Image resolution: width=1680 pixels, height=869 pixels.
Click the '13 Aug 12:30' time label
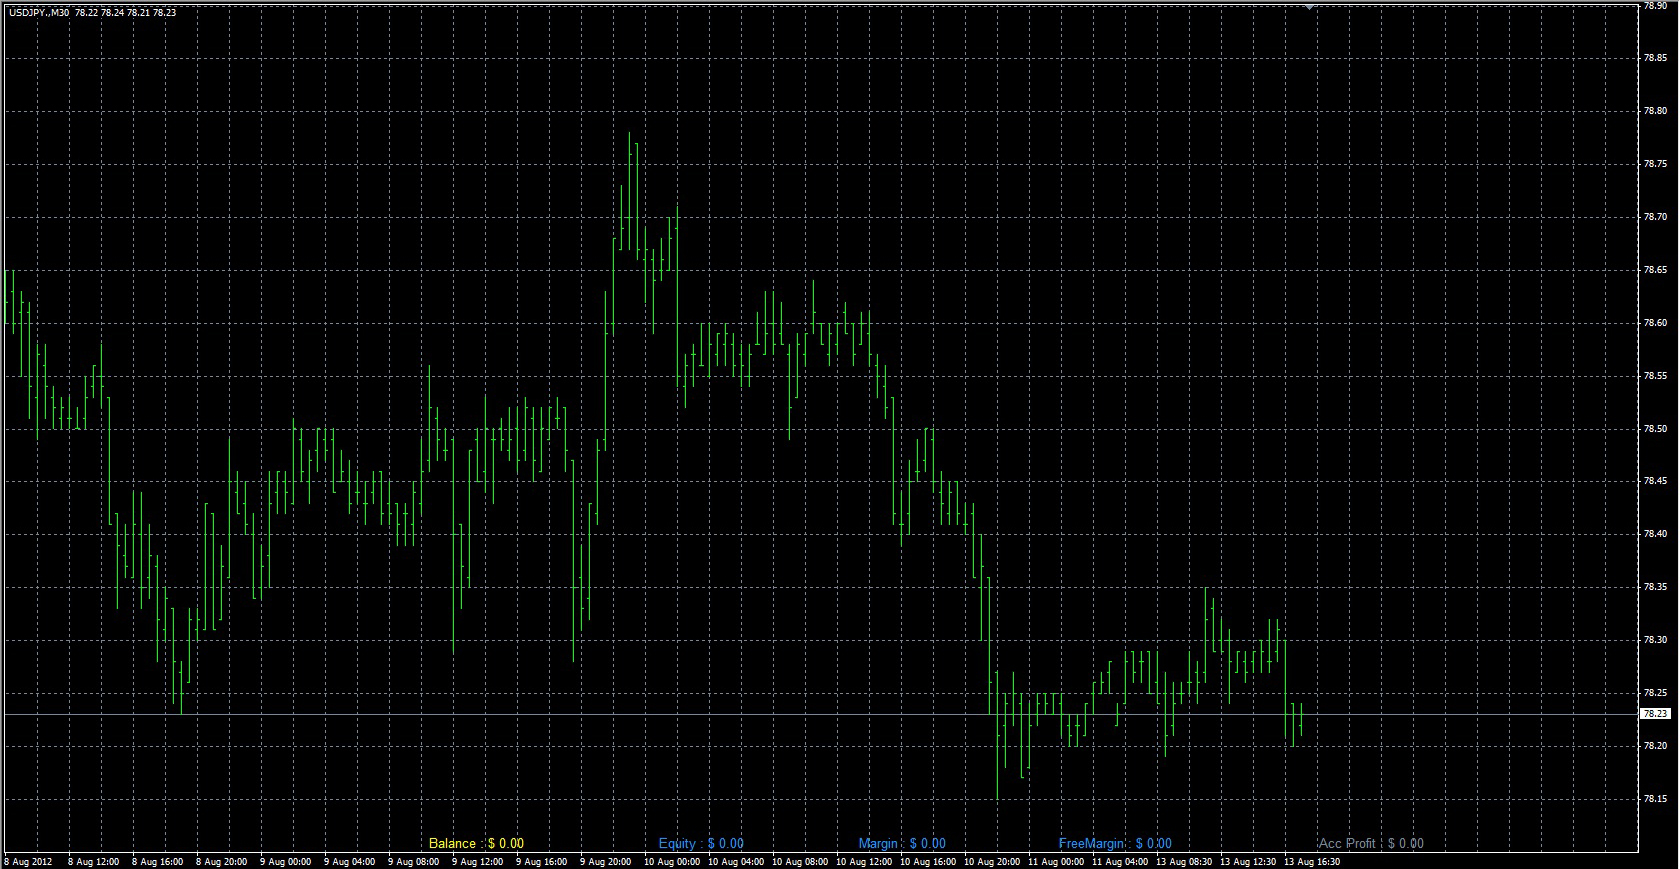click(1247, 861)
